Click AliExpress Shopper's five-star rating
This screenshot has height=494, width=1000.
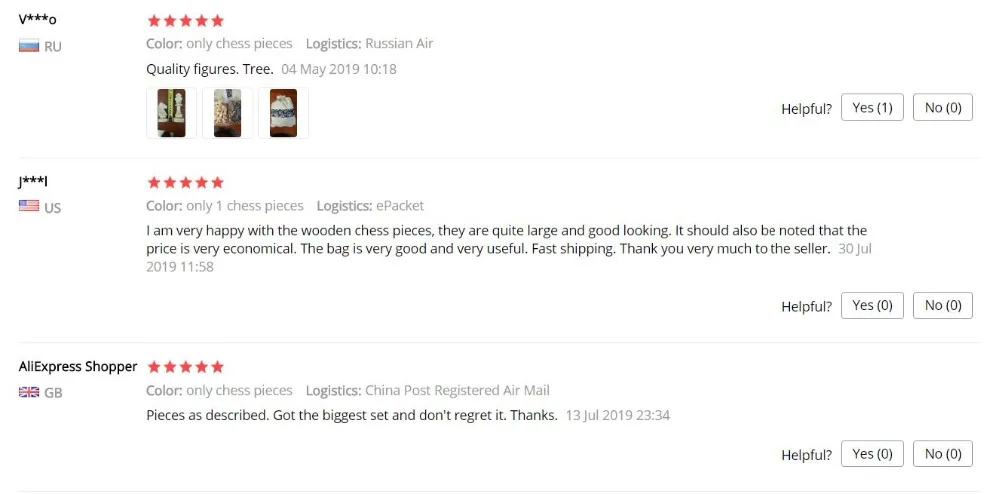pos(186,367)
